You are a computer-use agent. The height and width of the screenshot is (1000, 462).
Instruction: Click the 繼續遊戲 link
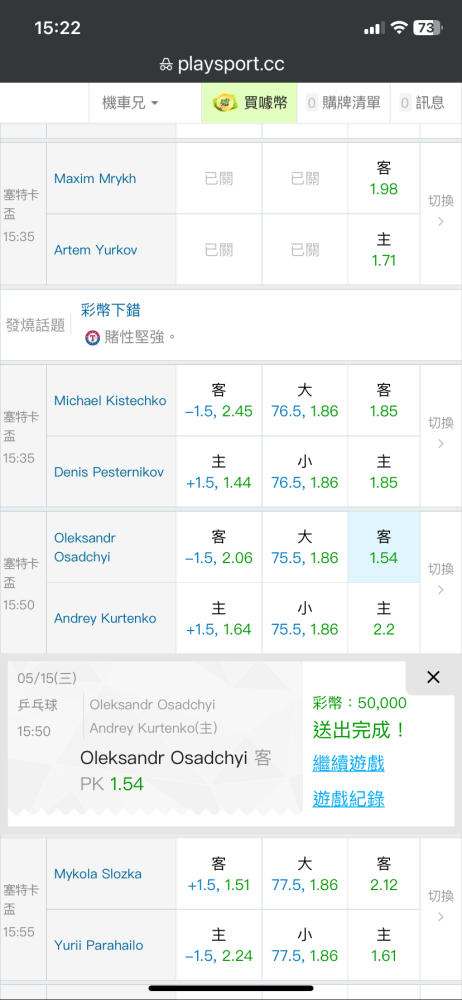pos(348,763)
